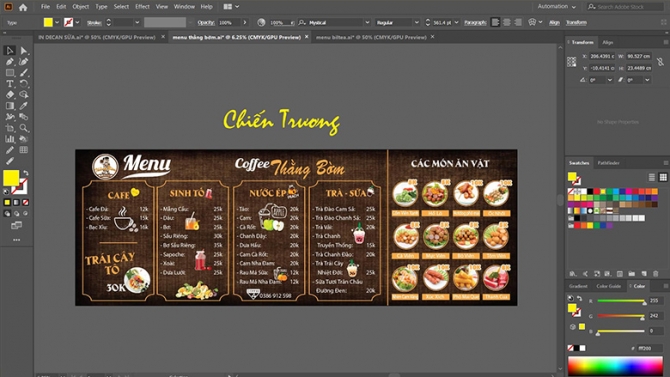Click the Paragraph link in control bar
This screenshot has width=670, height=377.
475,22
